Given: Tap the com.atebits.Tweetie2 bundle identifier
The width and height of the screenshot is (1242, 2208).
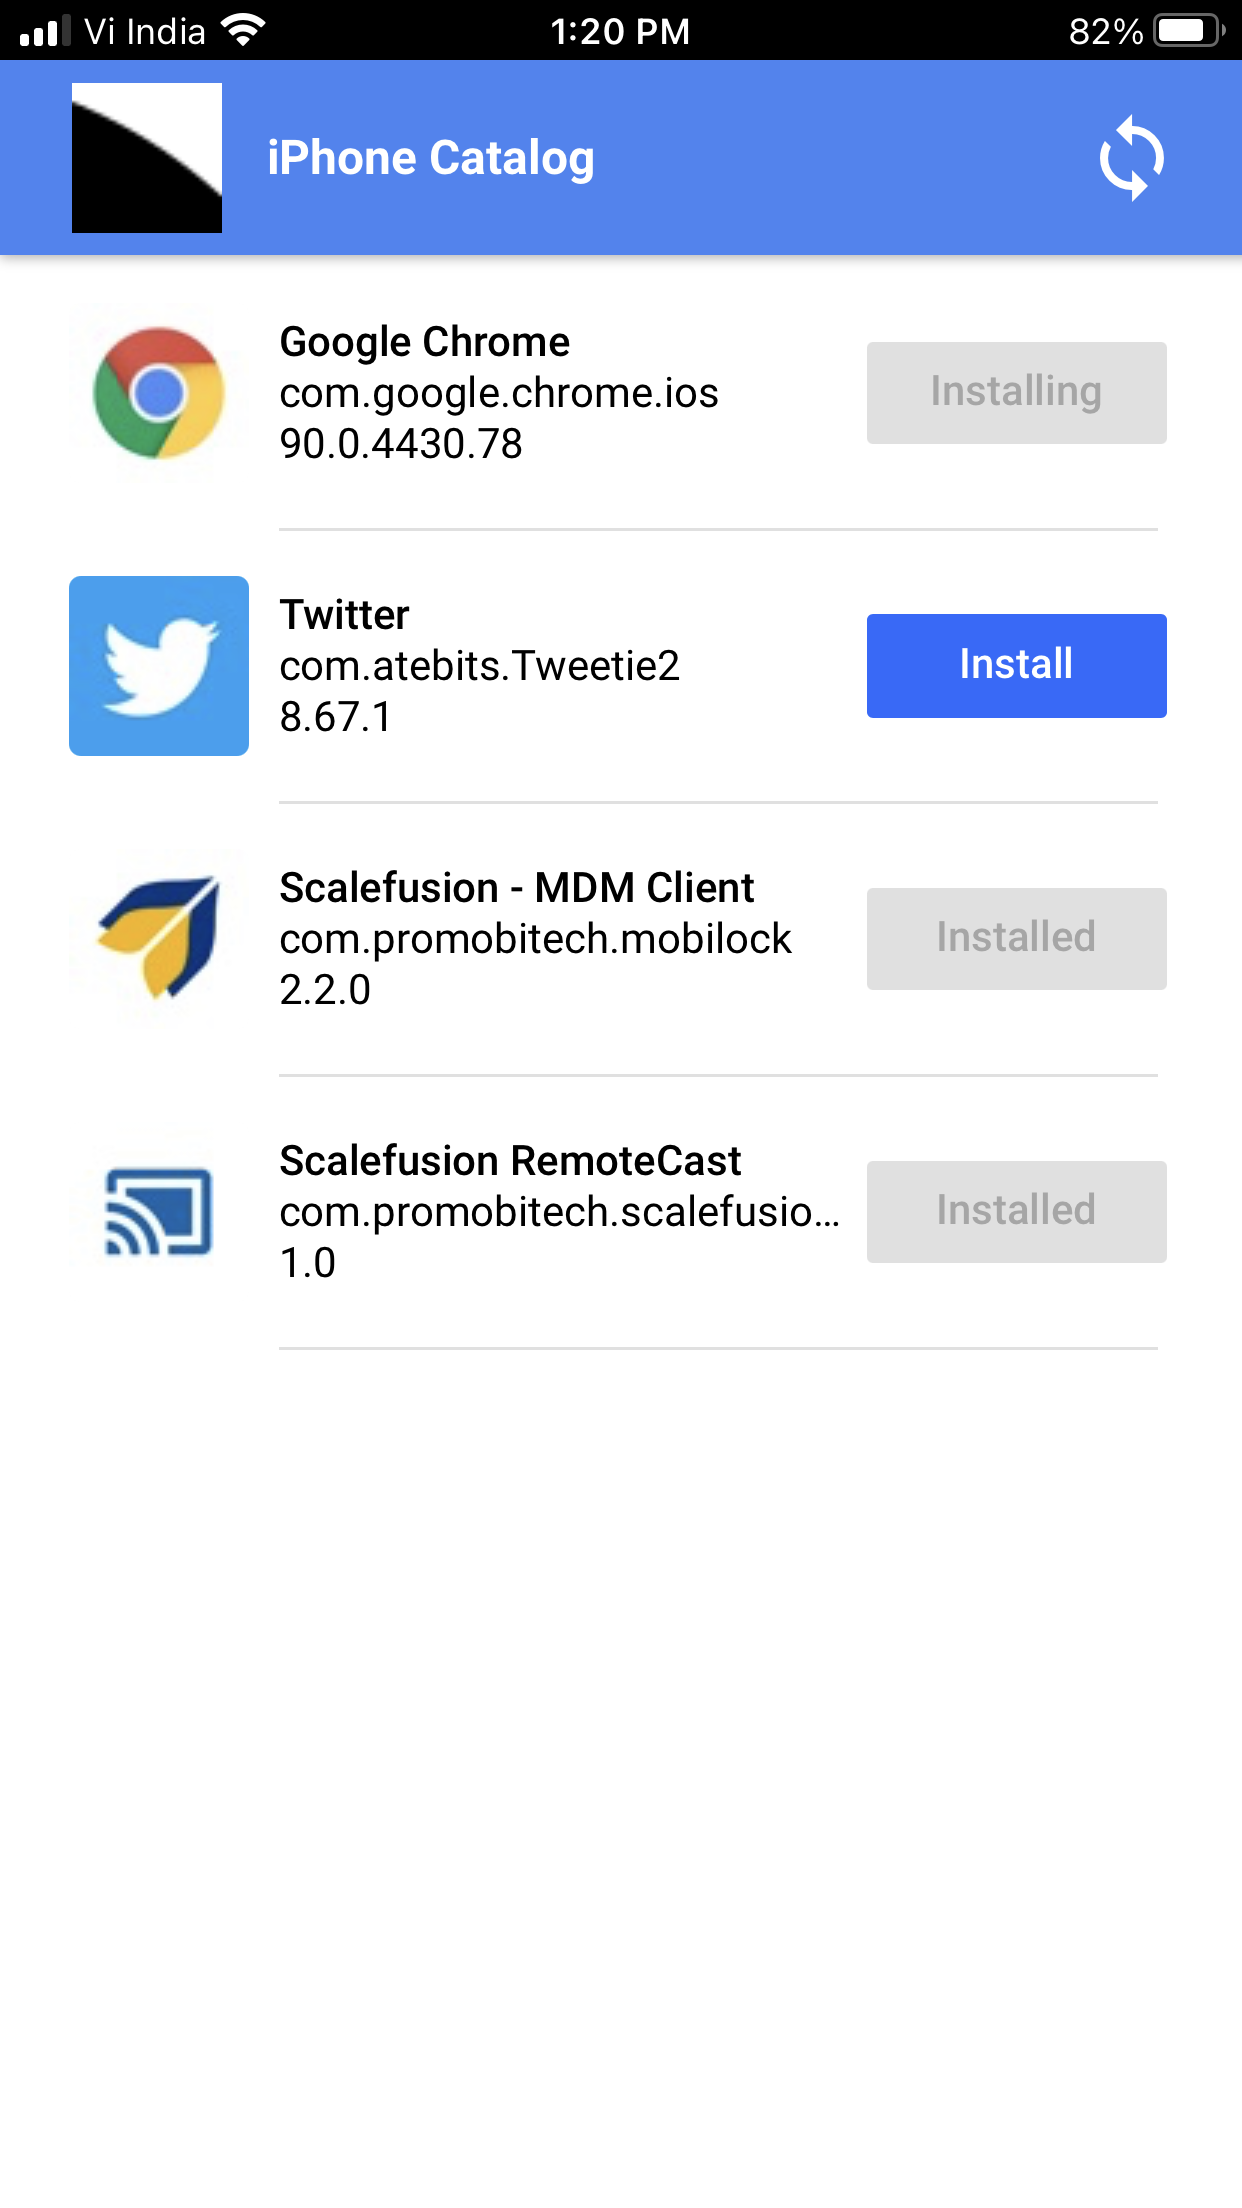Looking at the screenshot, I should [x=480, y=666].
